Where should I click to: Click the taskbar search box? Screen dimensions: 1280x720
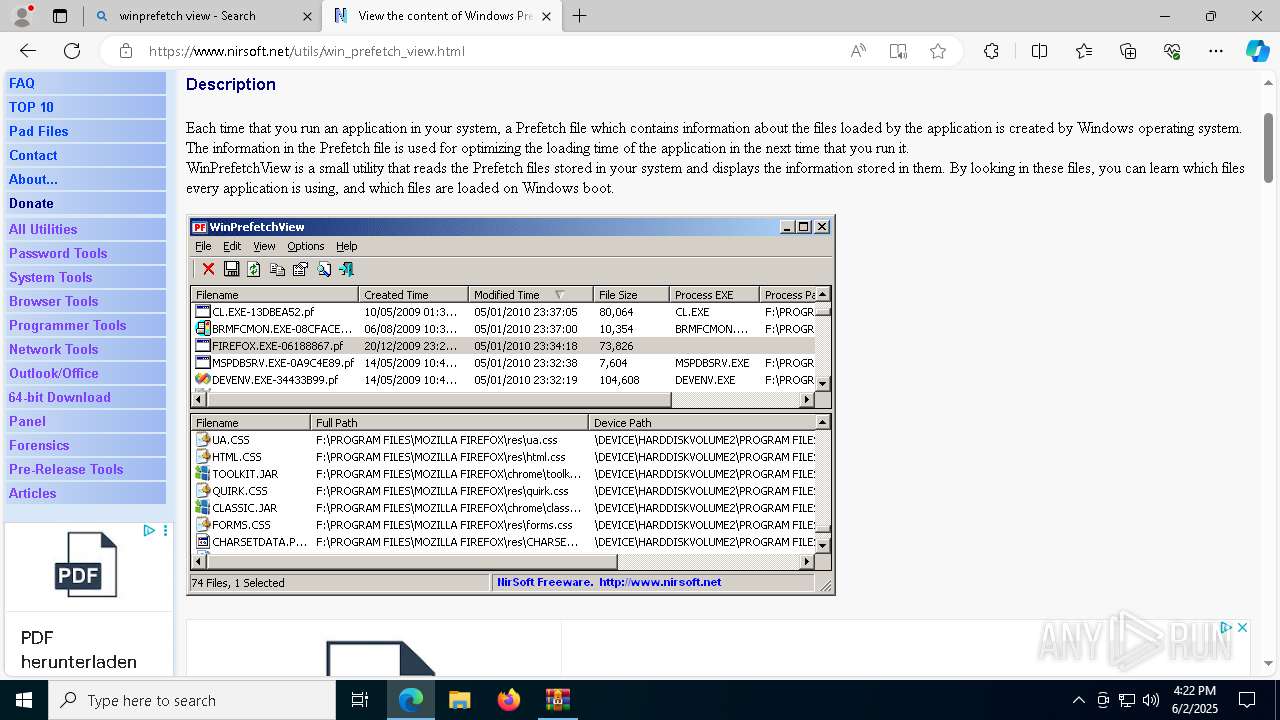[x=192, y=700]
